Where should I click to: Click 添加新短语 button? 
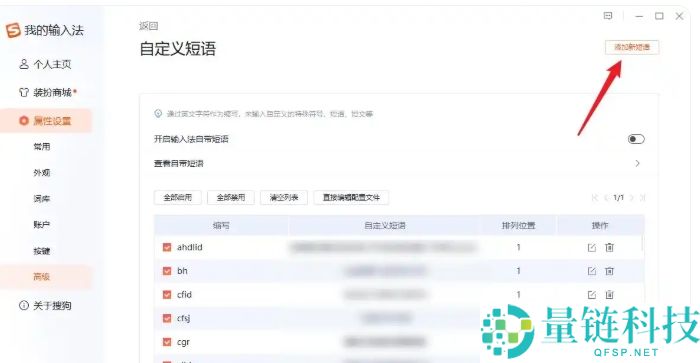(x=632, y=47)
